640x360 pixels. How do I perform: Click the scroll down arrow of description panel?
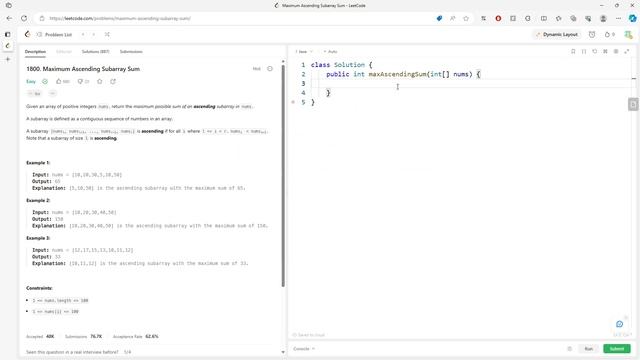[283, 352]
